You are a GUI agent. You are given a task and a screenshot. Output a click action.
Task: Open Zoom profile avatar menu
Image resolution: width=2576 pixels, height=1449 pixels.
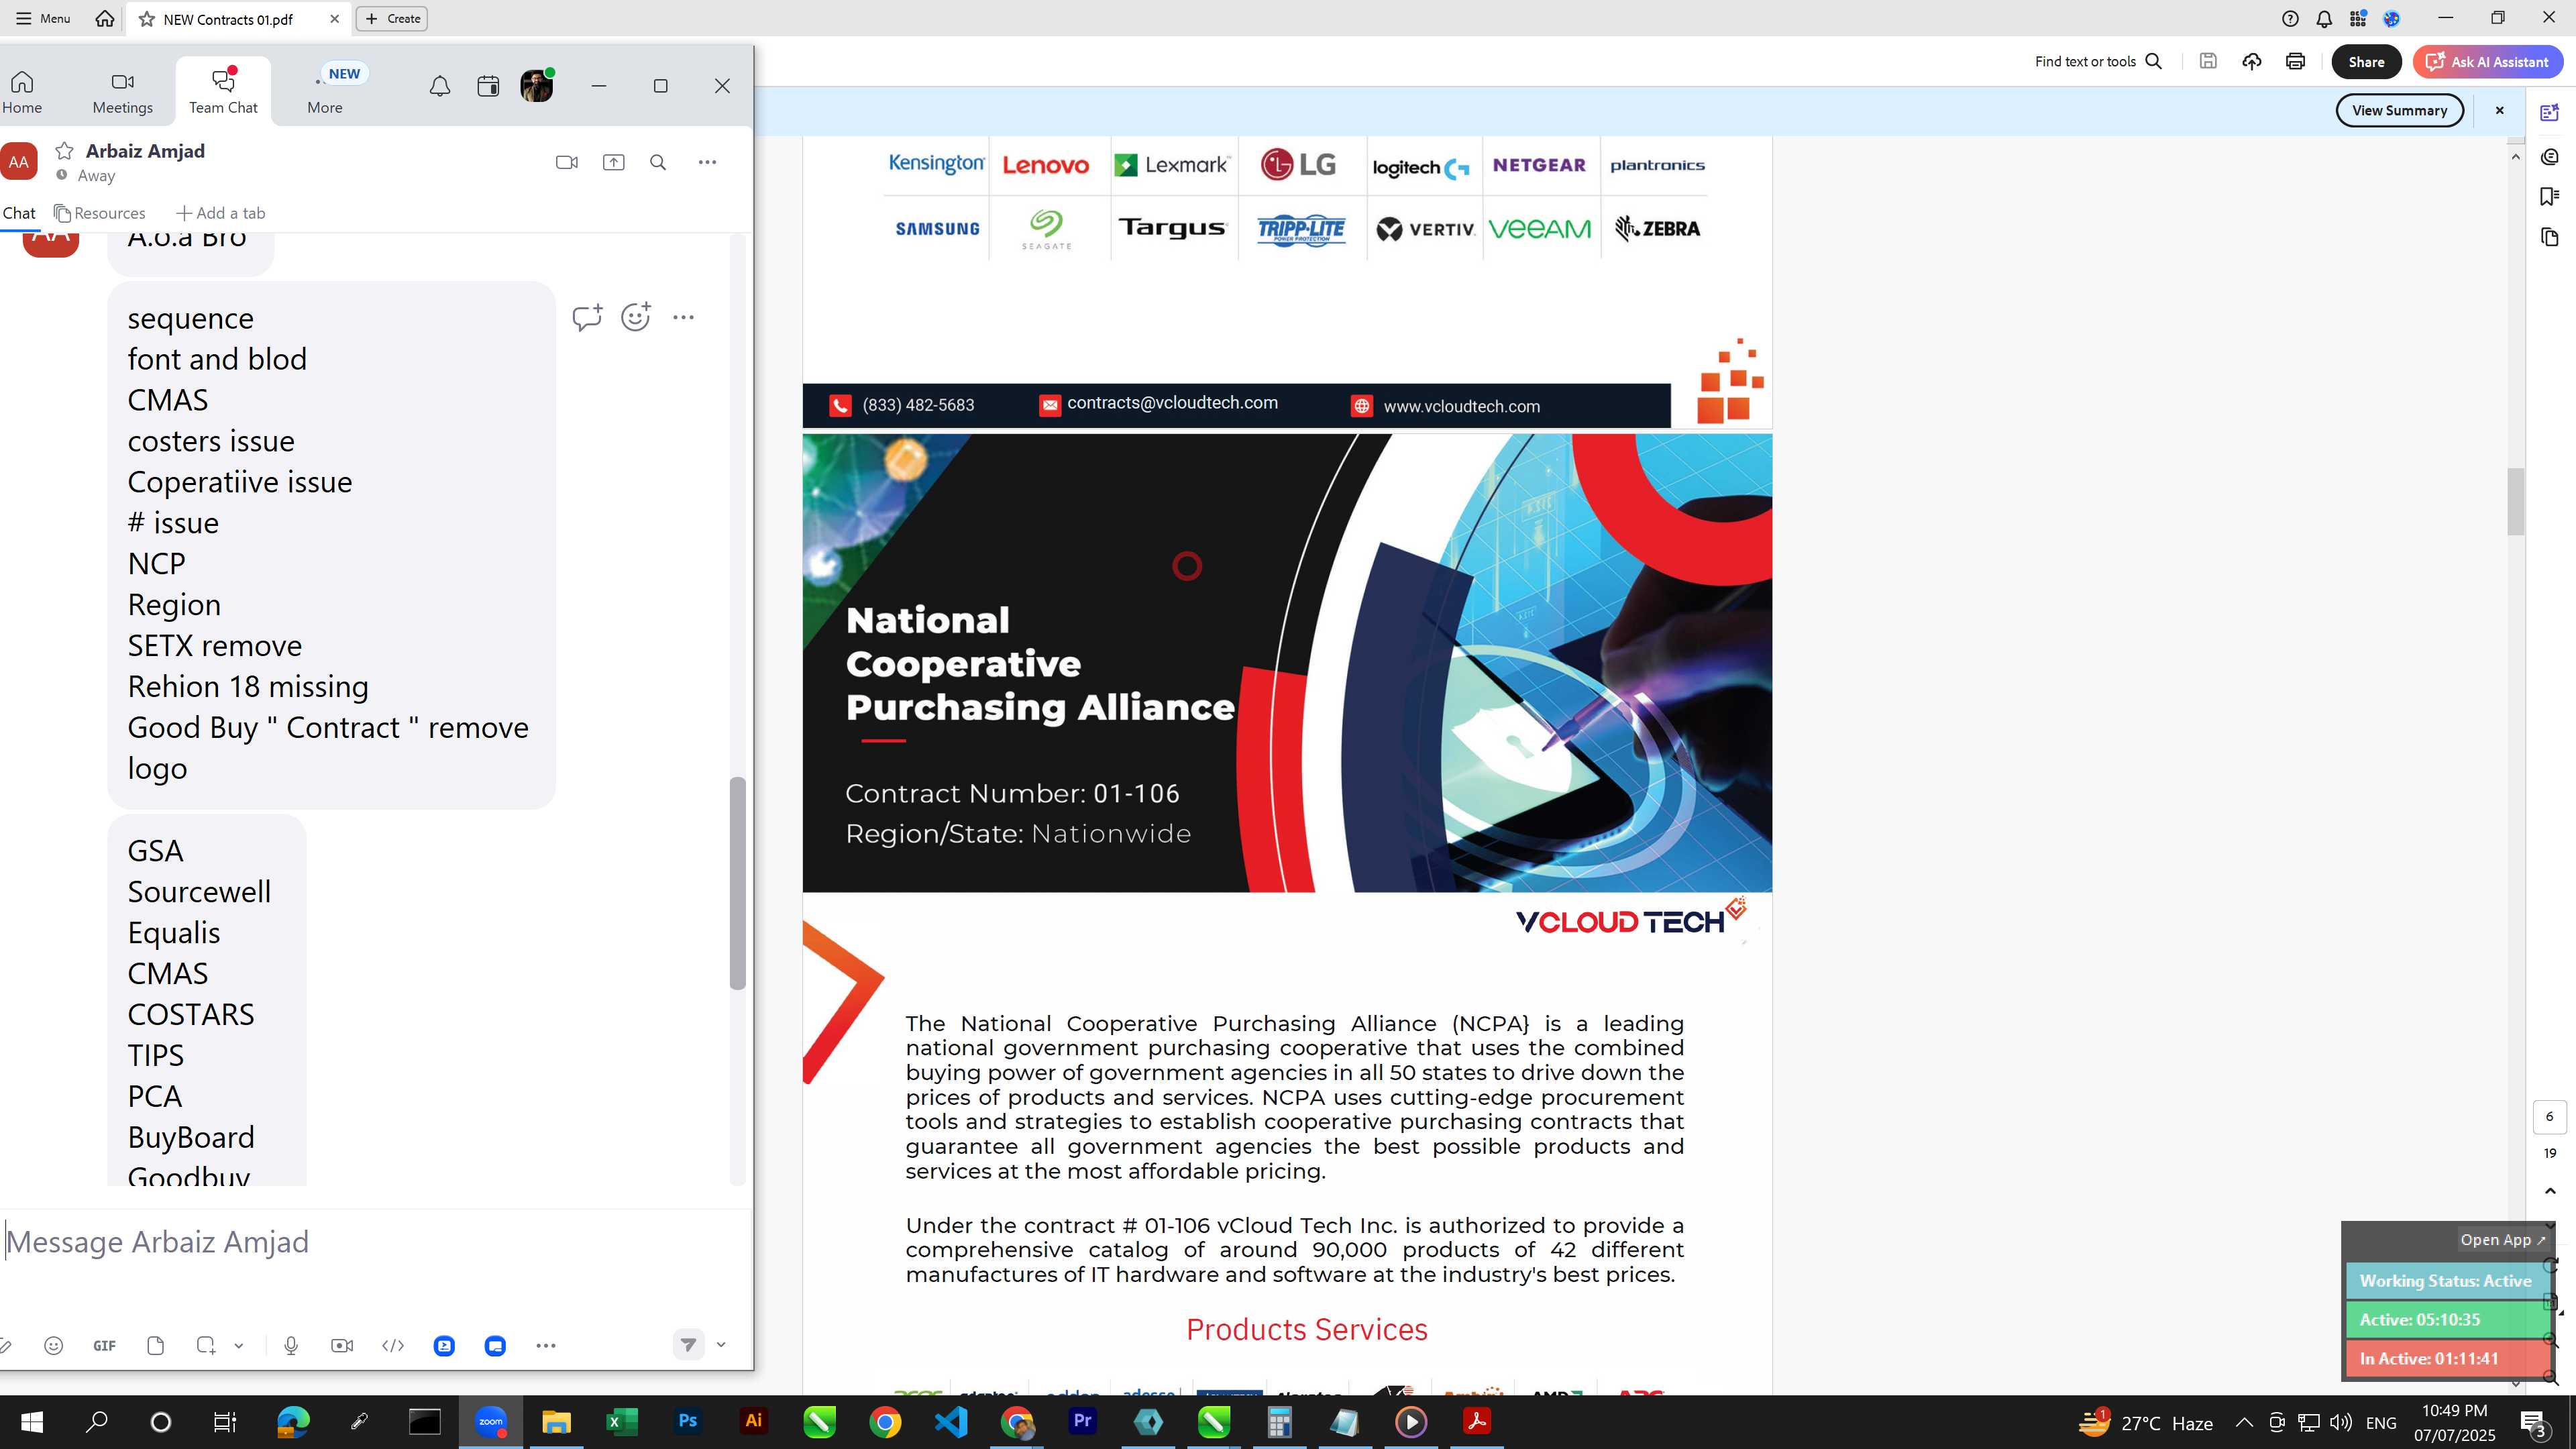tap(537, 86)
